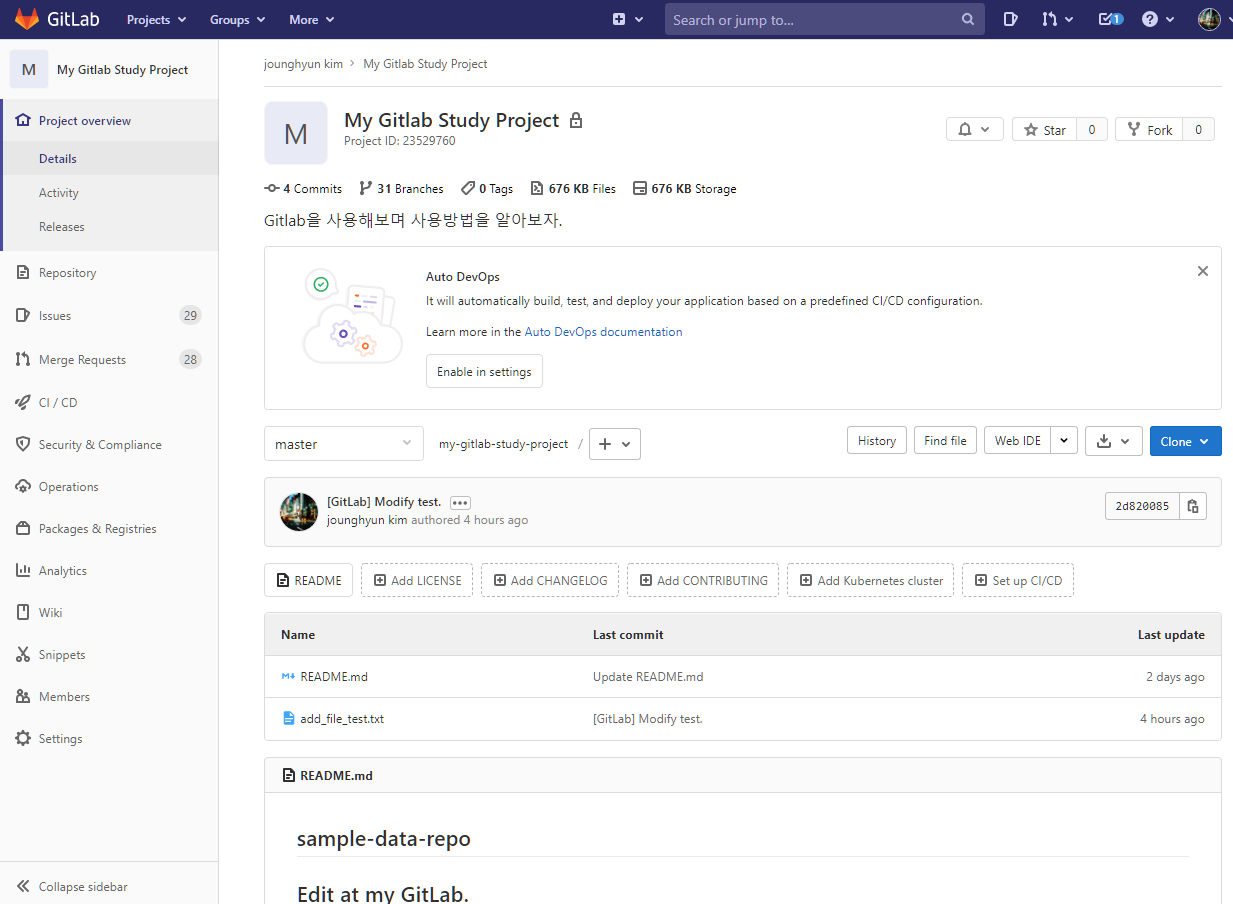Image resolution: width=1233 pixels, height=904 pixels.
Task: Click the Packages & Registries icon
Action: click(x=23, y=528)
